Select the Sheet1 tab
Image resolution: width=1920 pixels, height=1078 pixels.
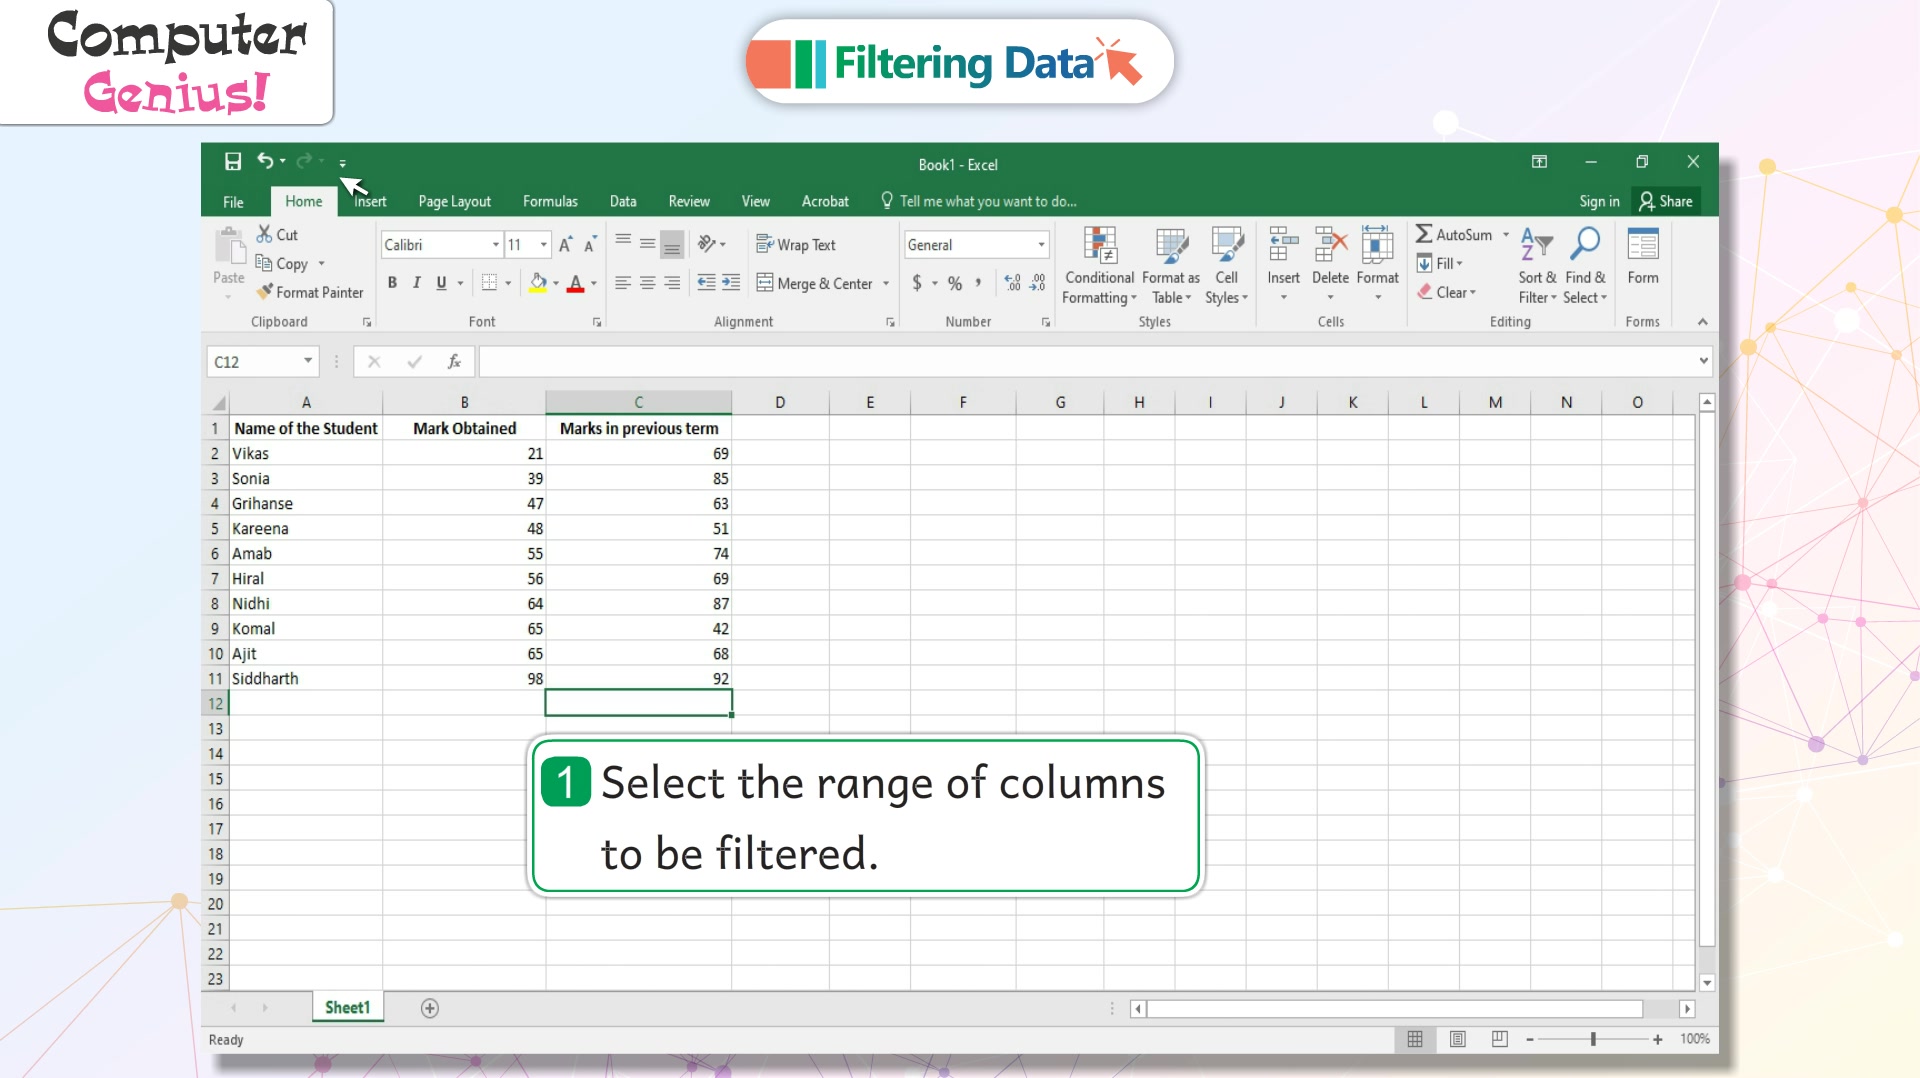(347, 1007)
